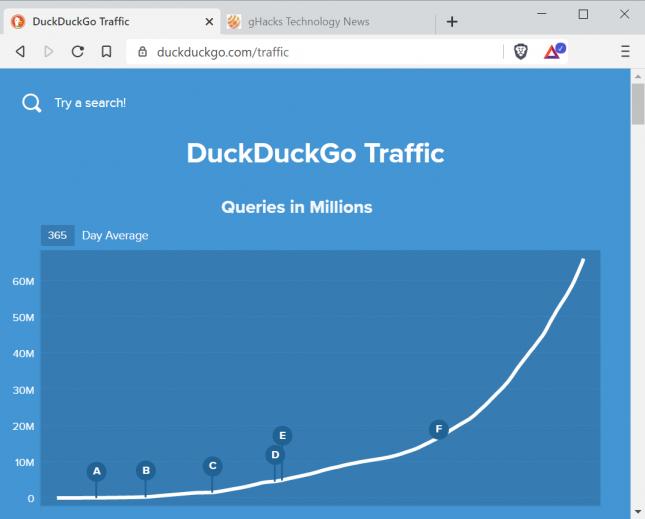Select chart marker F

coord(439,429)
